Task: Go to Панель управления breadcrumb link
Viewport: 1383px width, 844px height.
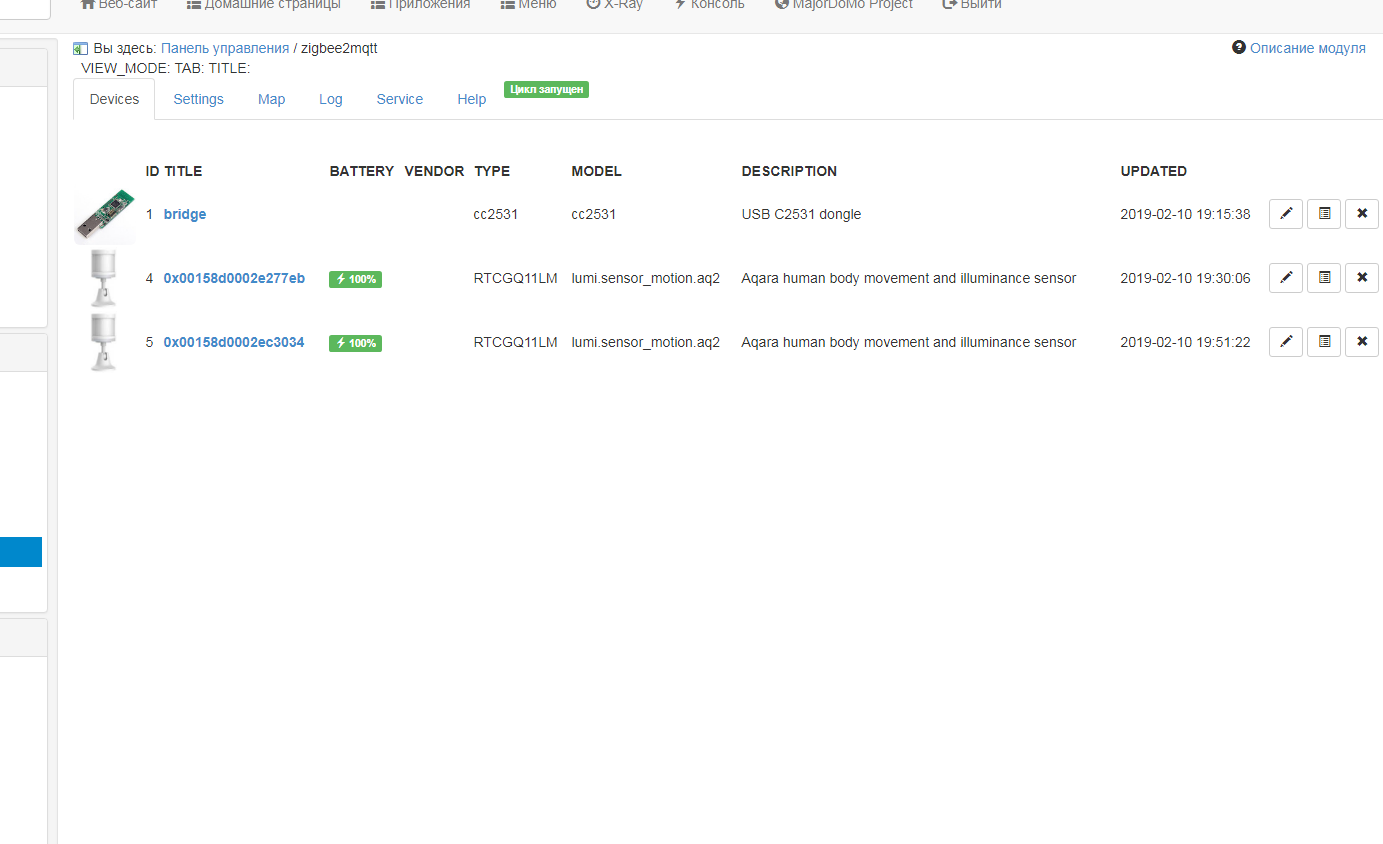Action: 225,48
